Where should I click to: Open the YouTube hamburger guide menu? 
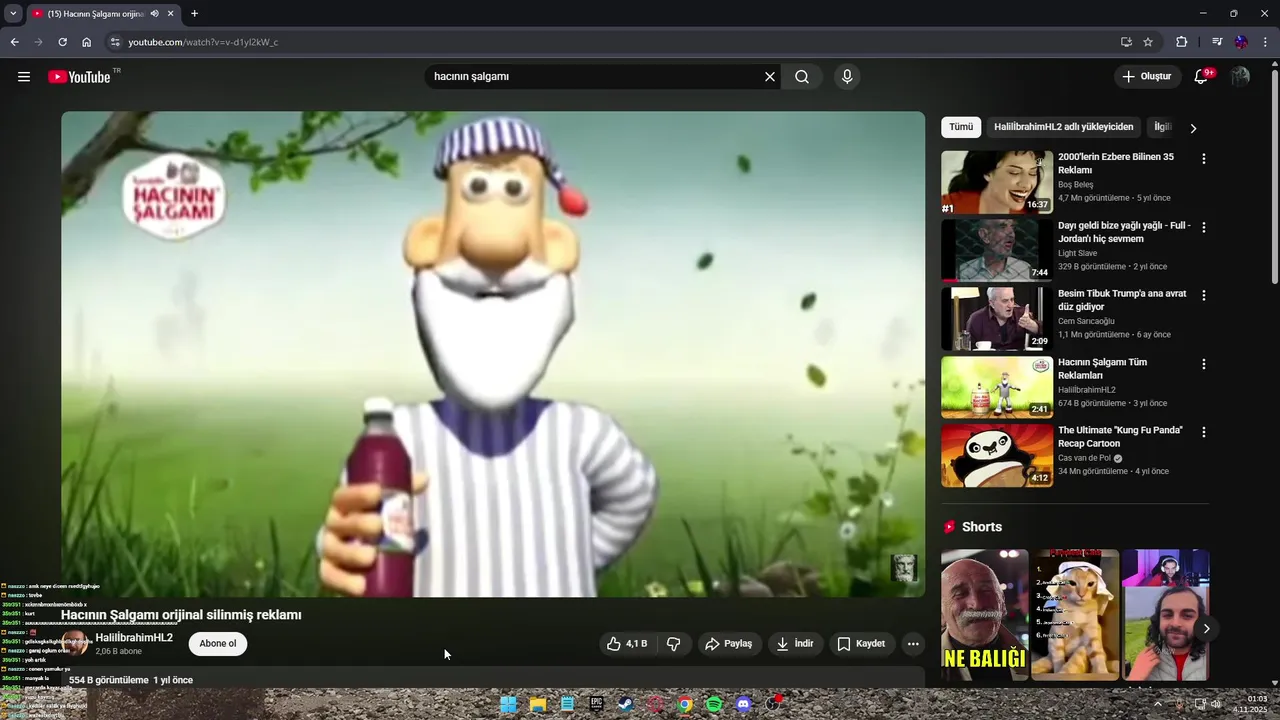(24, 76)
